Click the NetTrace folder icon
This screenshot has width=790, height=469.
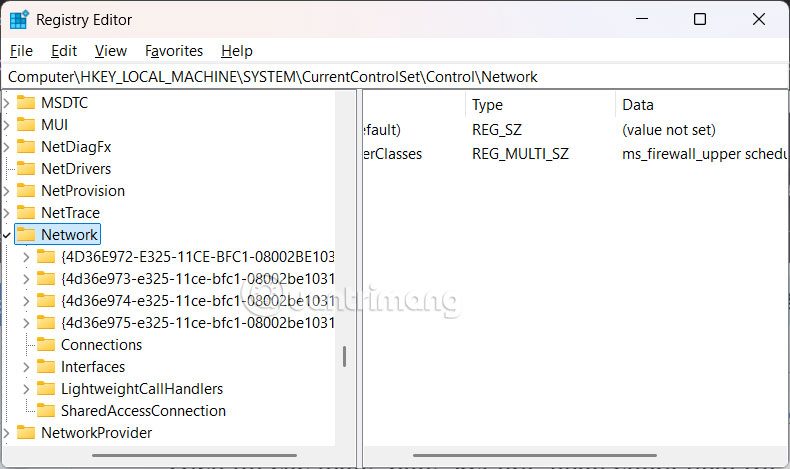(26, 213)
